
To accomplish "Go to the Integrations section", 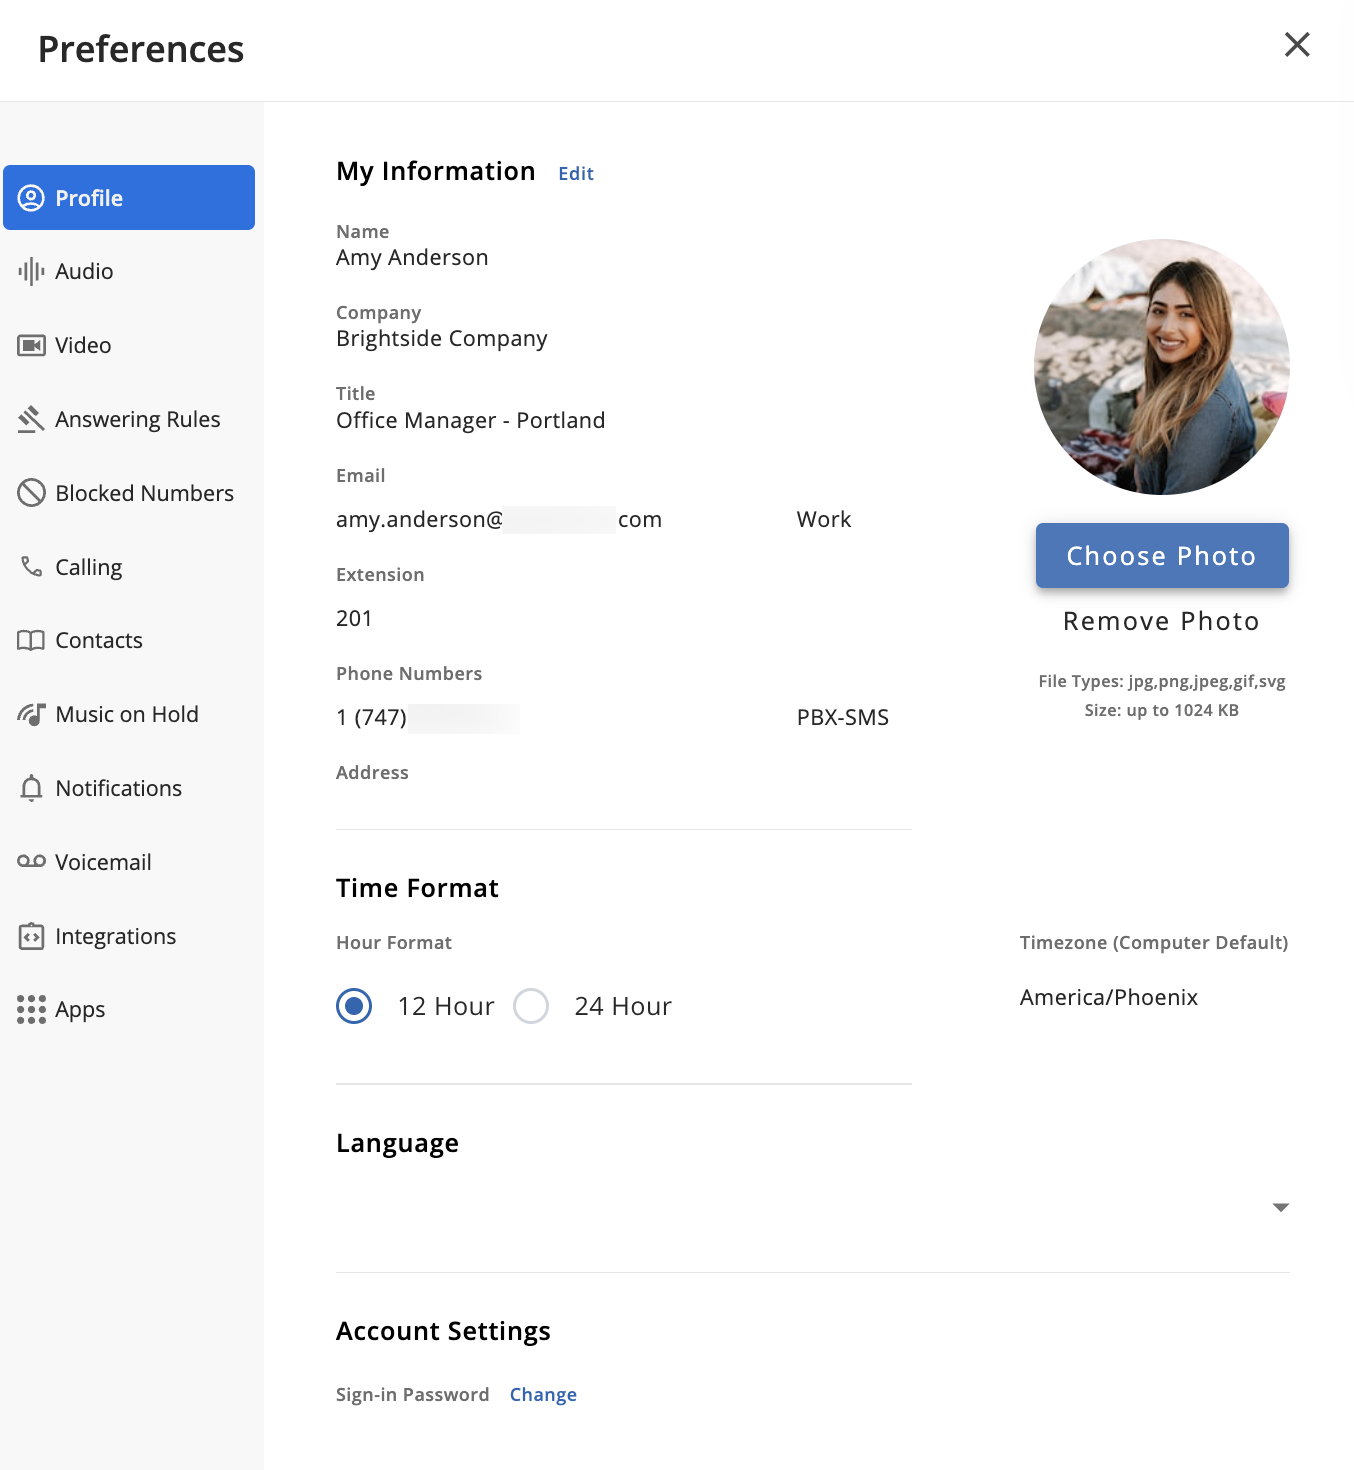I will (x=115, y=936).
